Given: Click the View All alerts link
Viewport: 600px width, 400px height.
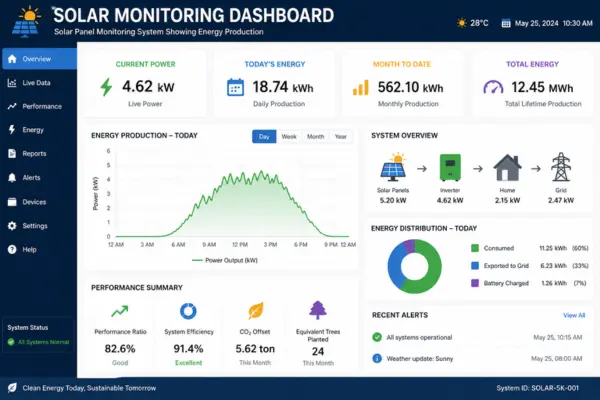Looking at the screenshot, I should (574, 315).
